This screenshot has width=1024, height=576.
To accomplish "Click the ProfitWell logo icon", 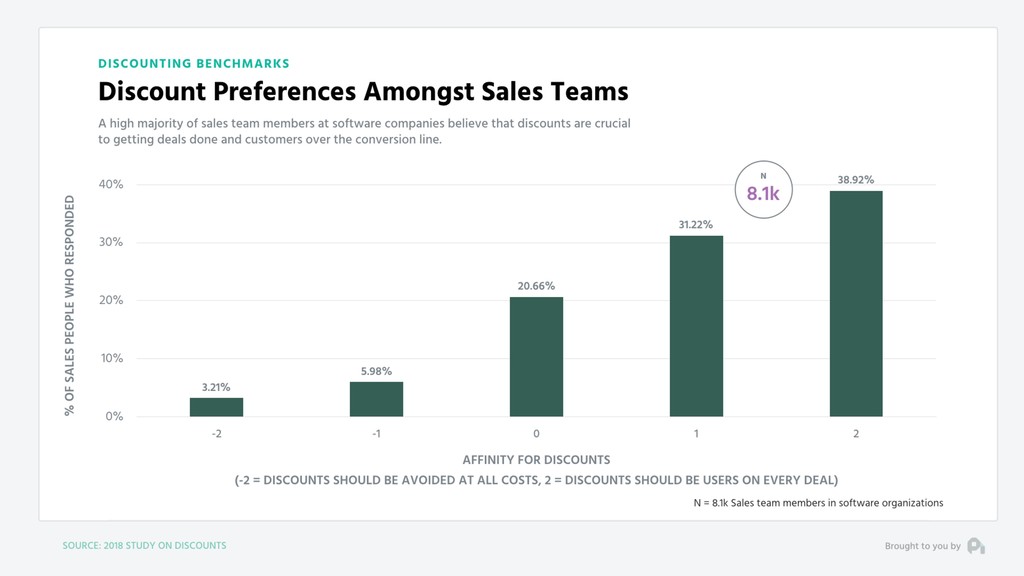I will click(x=976, y=546).
